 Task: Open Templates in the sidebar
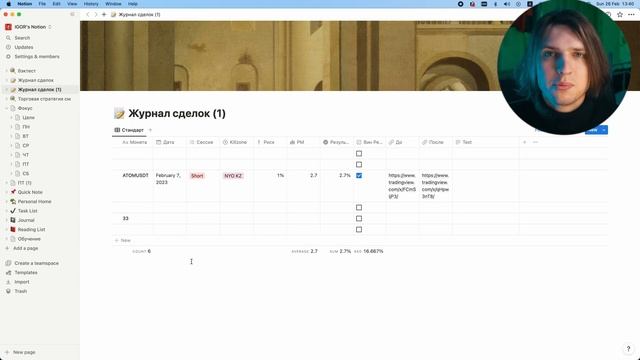pyautogui.click(x=26, y=273)
